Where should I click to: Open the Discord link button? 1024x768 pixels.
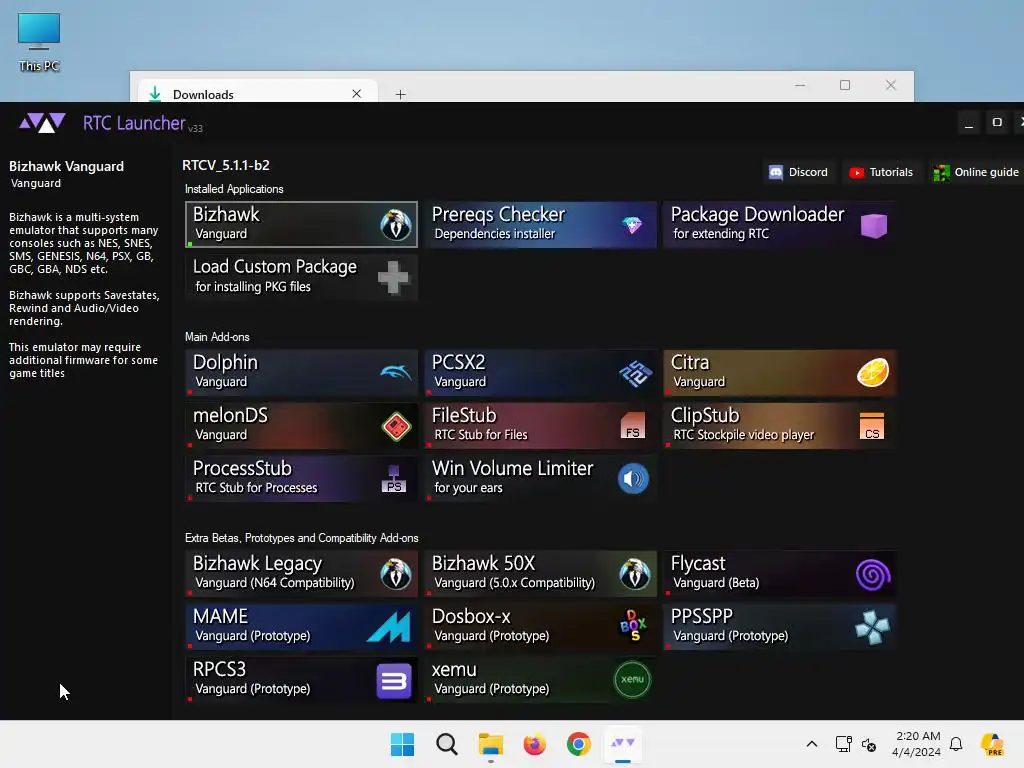point(798,172)
